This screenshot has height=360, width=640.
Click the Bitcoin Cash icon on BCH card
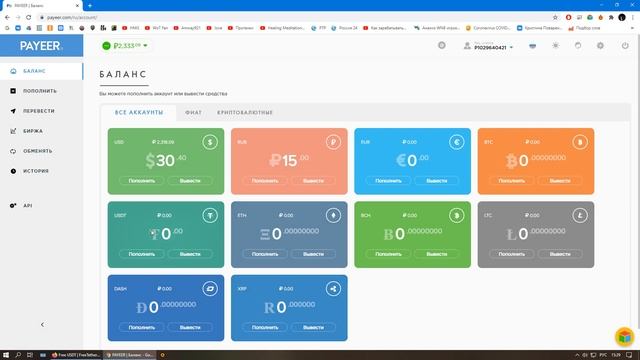[x=456, y=216]
